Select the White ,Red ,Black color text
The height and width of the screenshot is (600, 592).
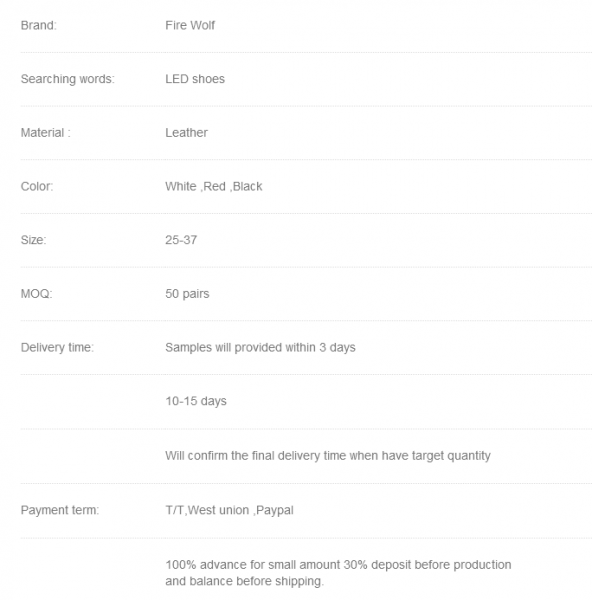tap(214, 186)
